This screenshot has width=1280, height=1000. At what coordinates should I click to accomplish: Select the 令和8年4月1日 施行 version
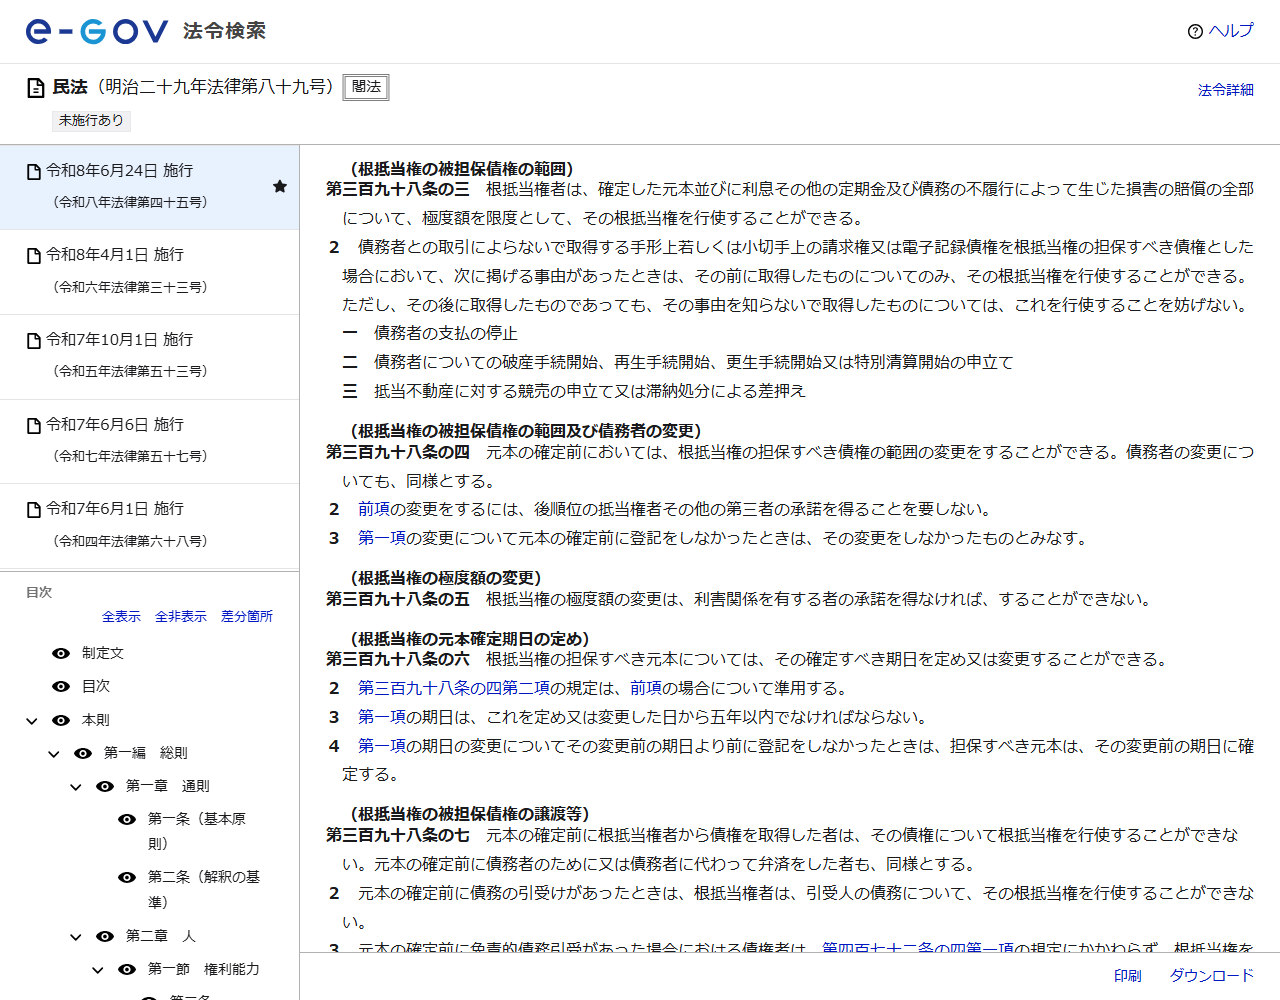[x=149, y=272]
